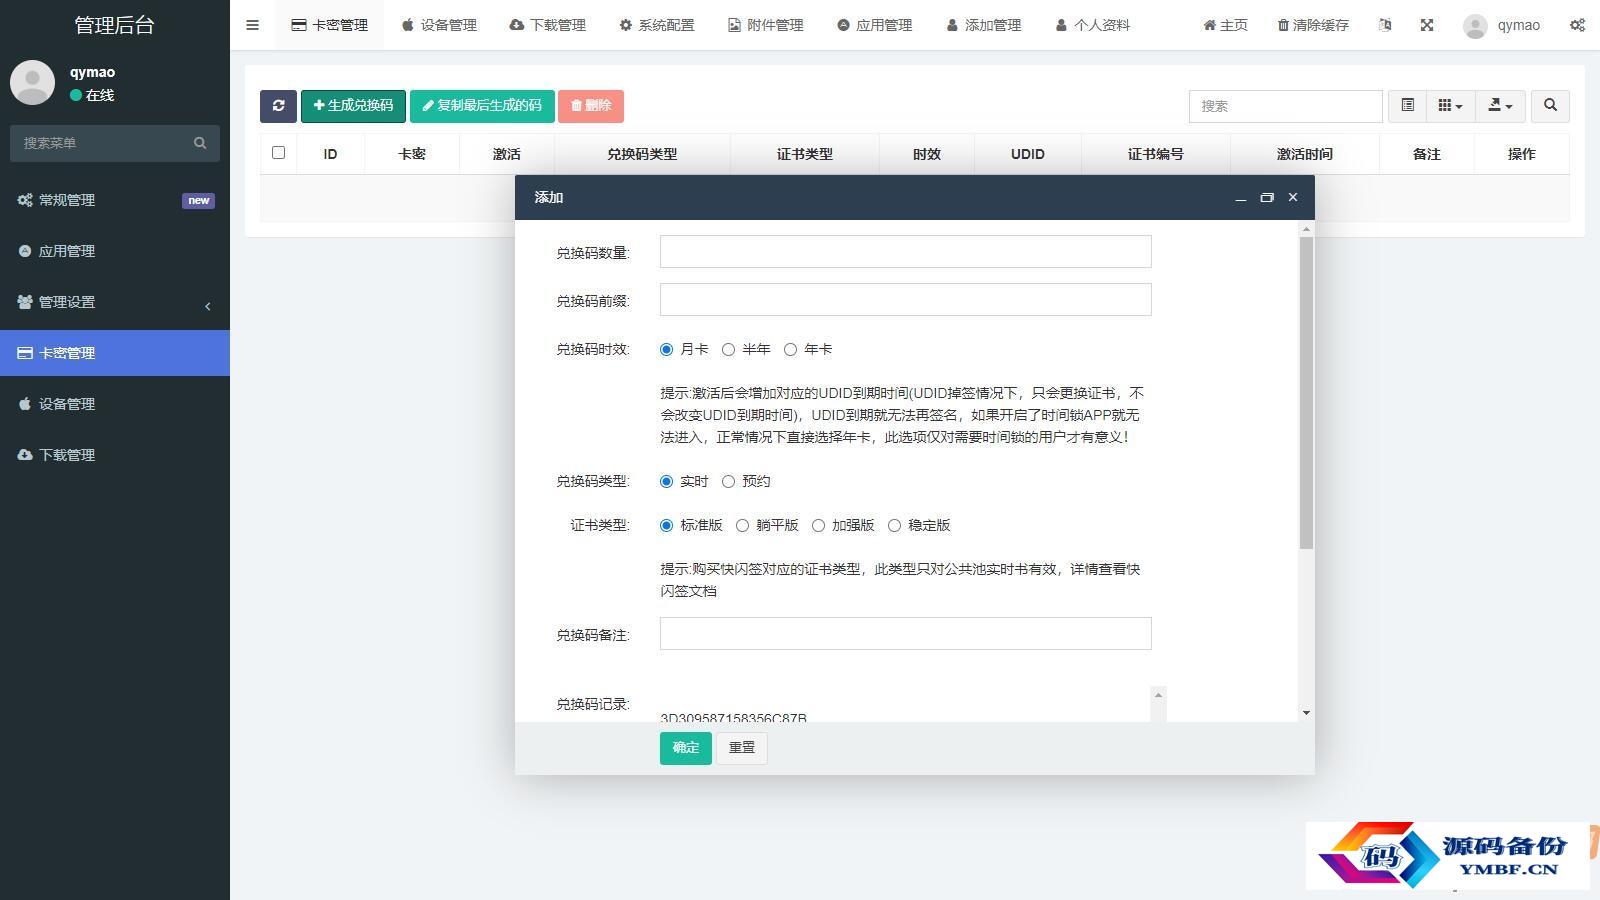Toggle the hamburger sidebar menu icon

[x=252, y=25]
